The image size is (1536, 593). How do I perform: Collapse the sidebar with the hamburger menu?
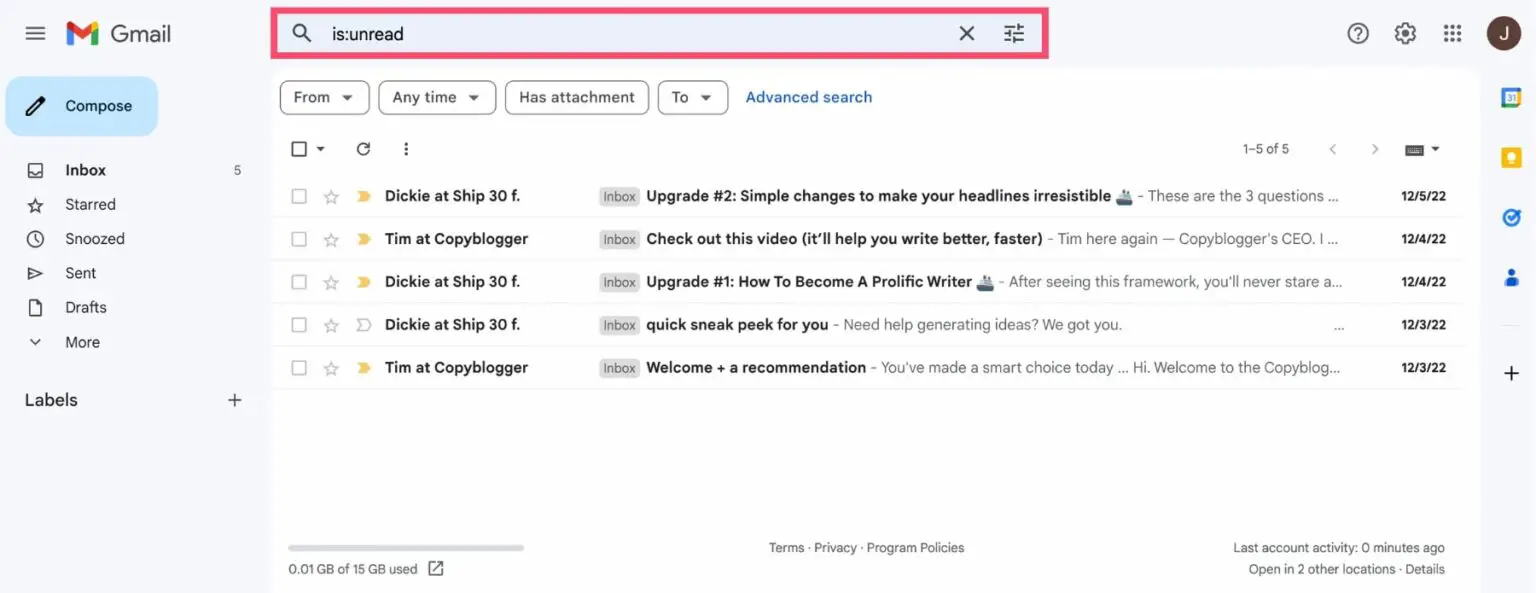coord(35,33)
